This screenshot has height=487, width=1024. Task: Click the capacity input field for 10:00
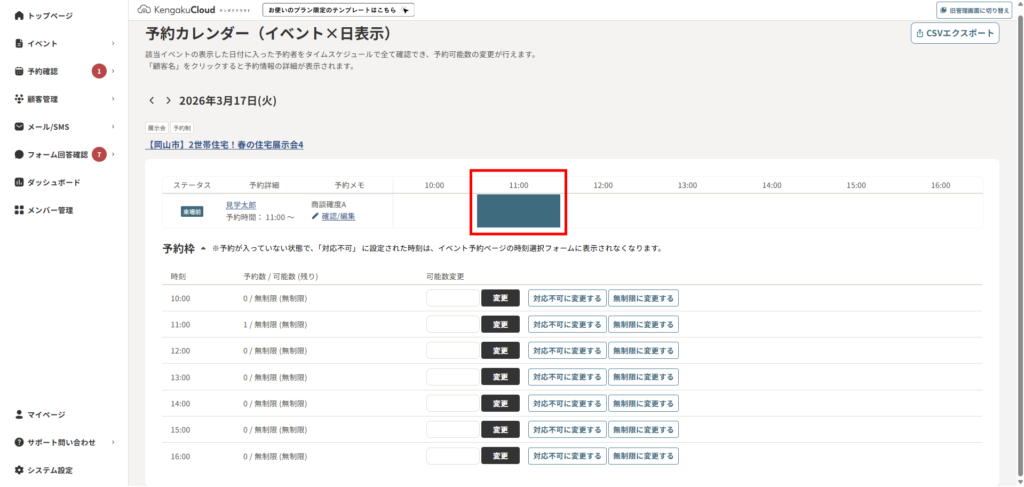453,297
